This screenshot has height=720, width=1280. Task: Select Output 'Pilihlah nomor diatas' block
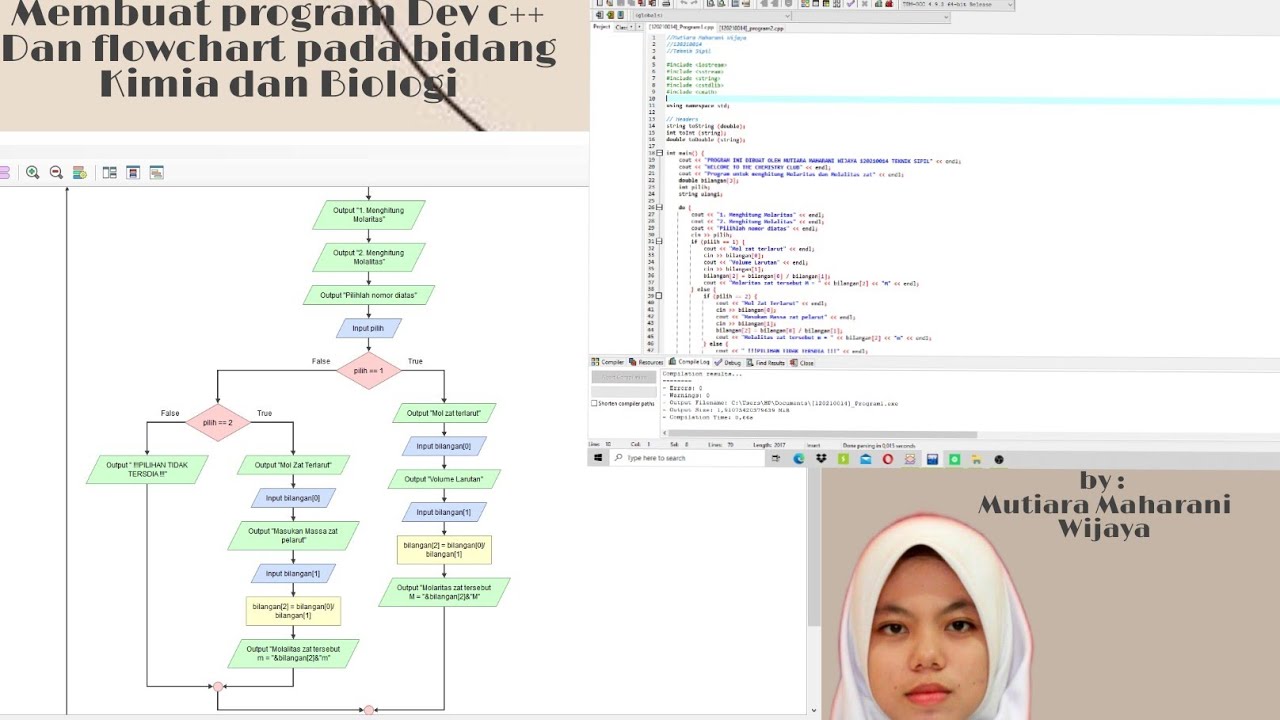point(368,295)
